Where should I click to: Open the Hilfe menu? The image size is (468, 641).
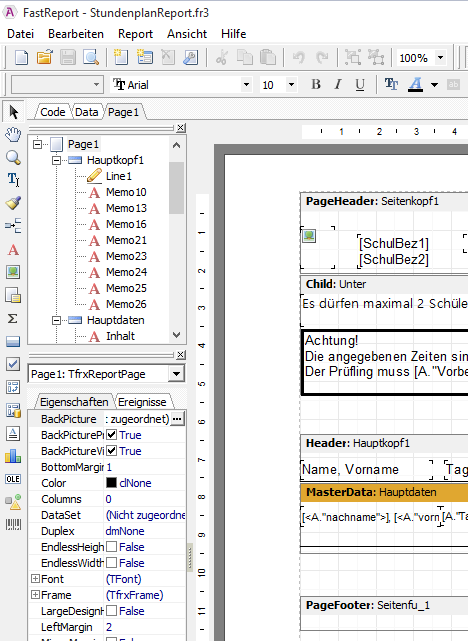click(x=233, y=34)
